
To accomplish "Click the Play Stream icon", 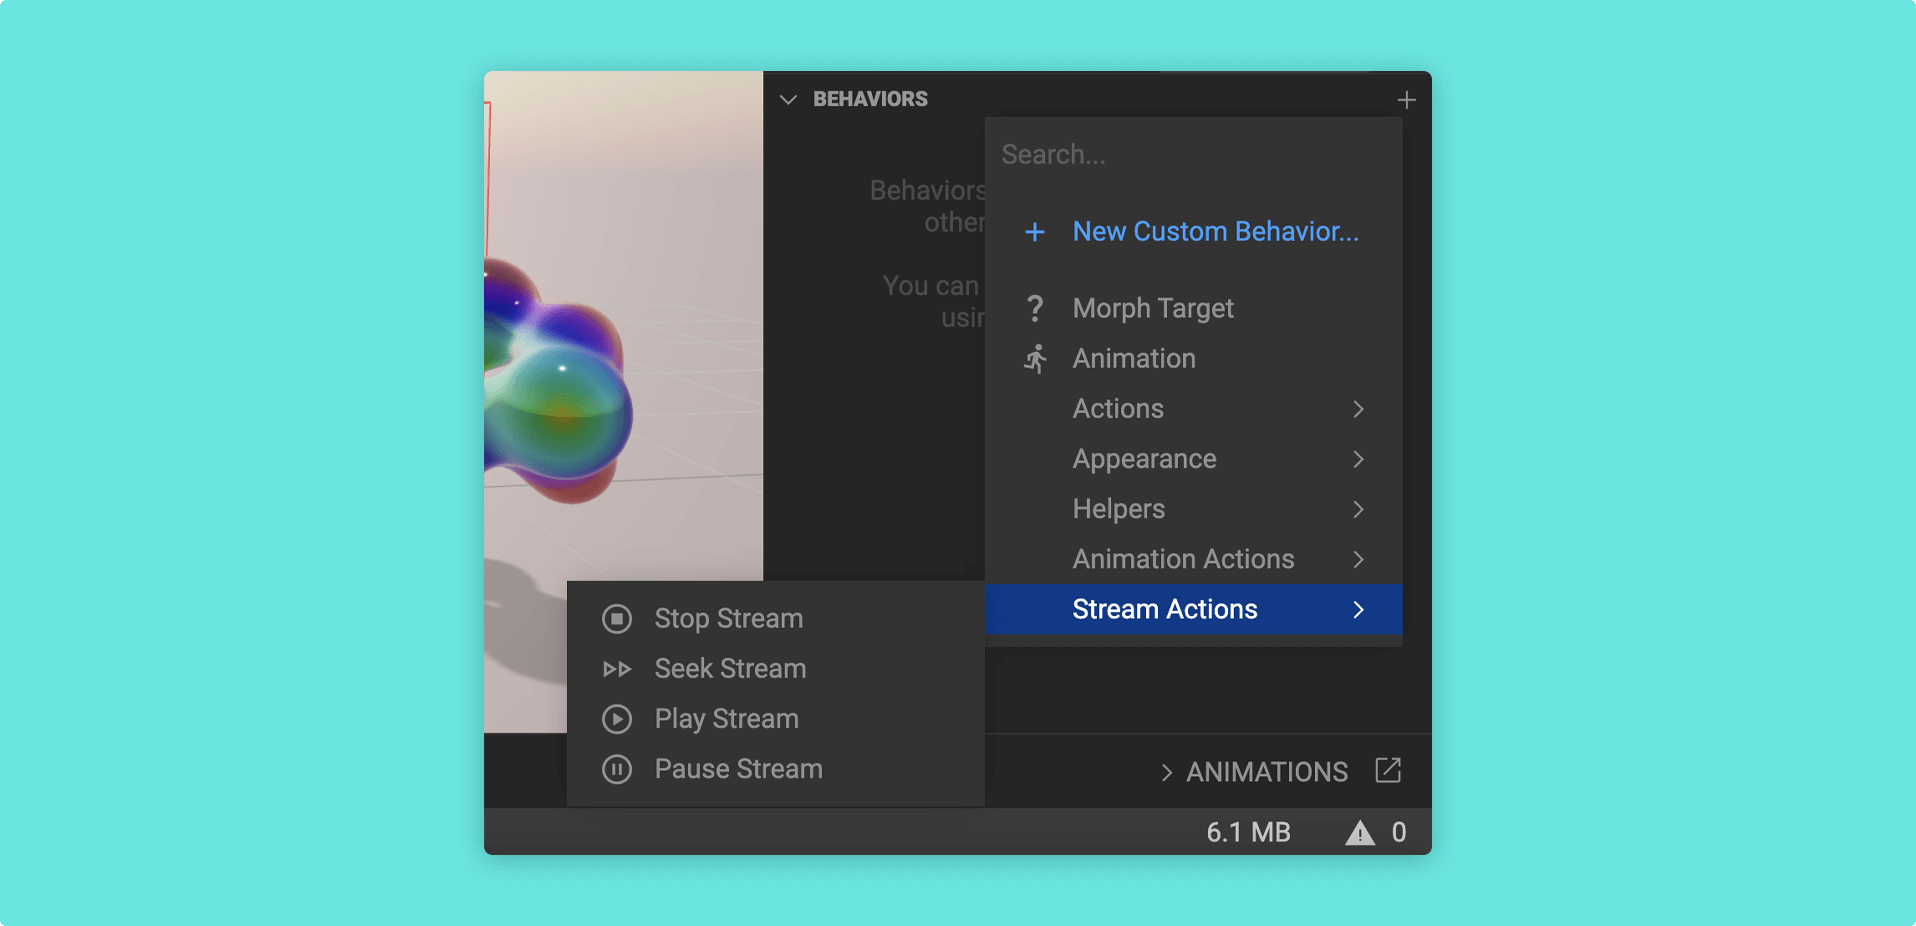I will point(617,719).
